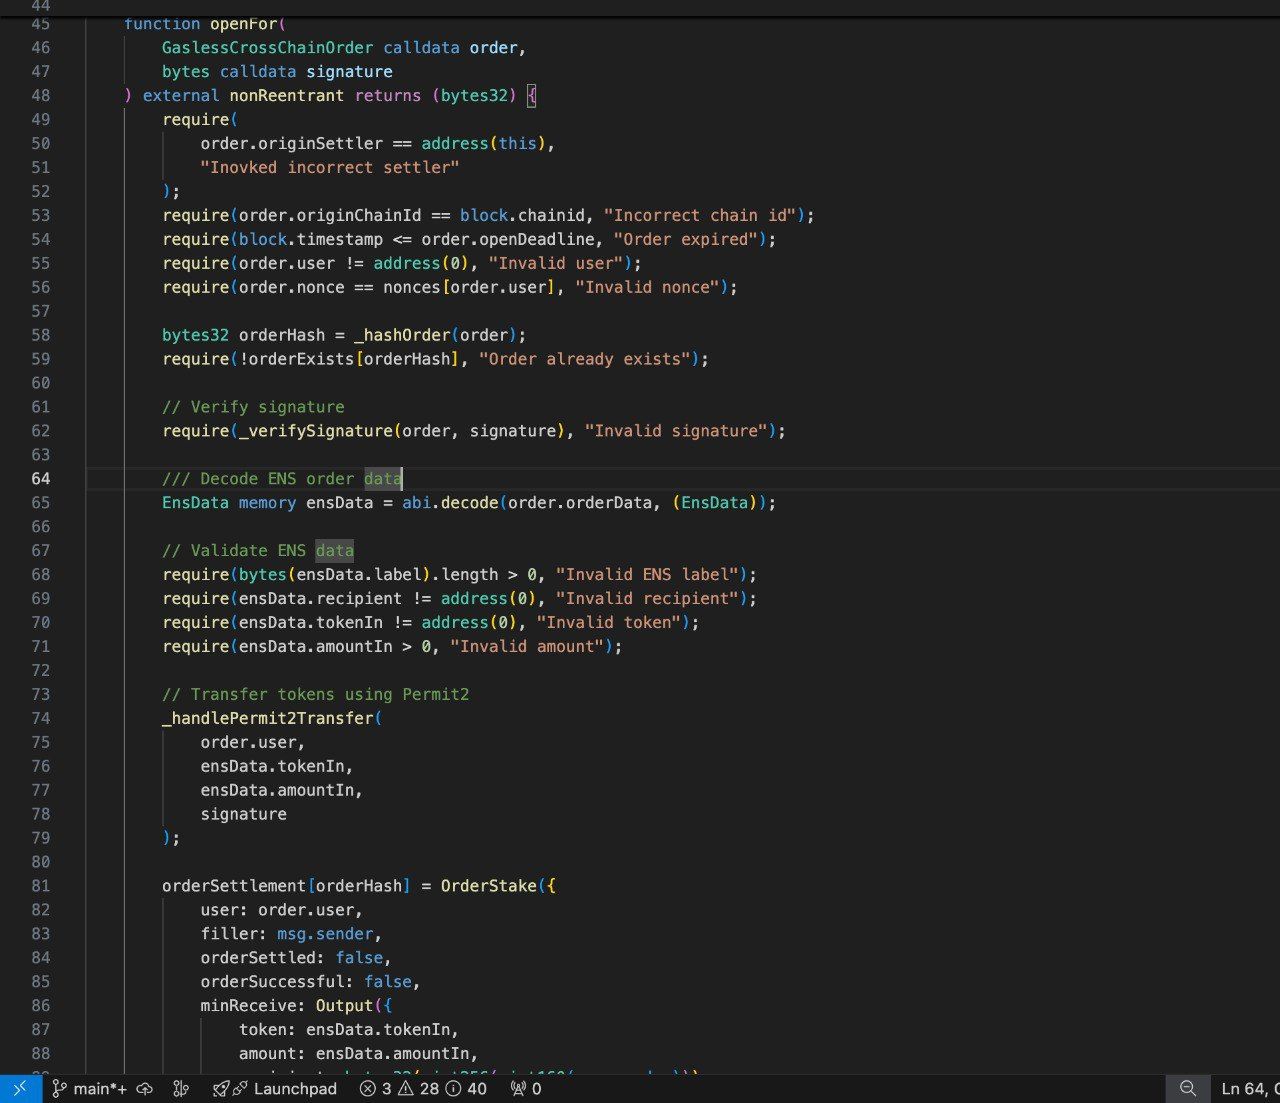This screenshot has height=1103, width=1280.
Task: Click the cloud publish/sync changes icon
Action: point(145,1089)
